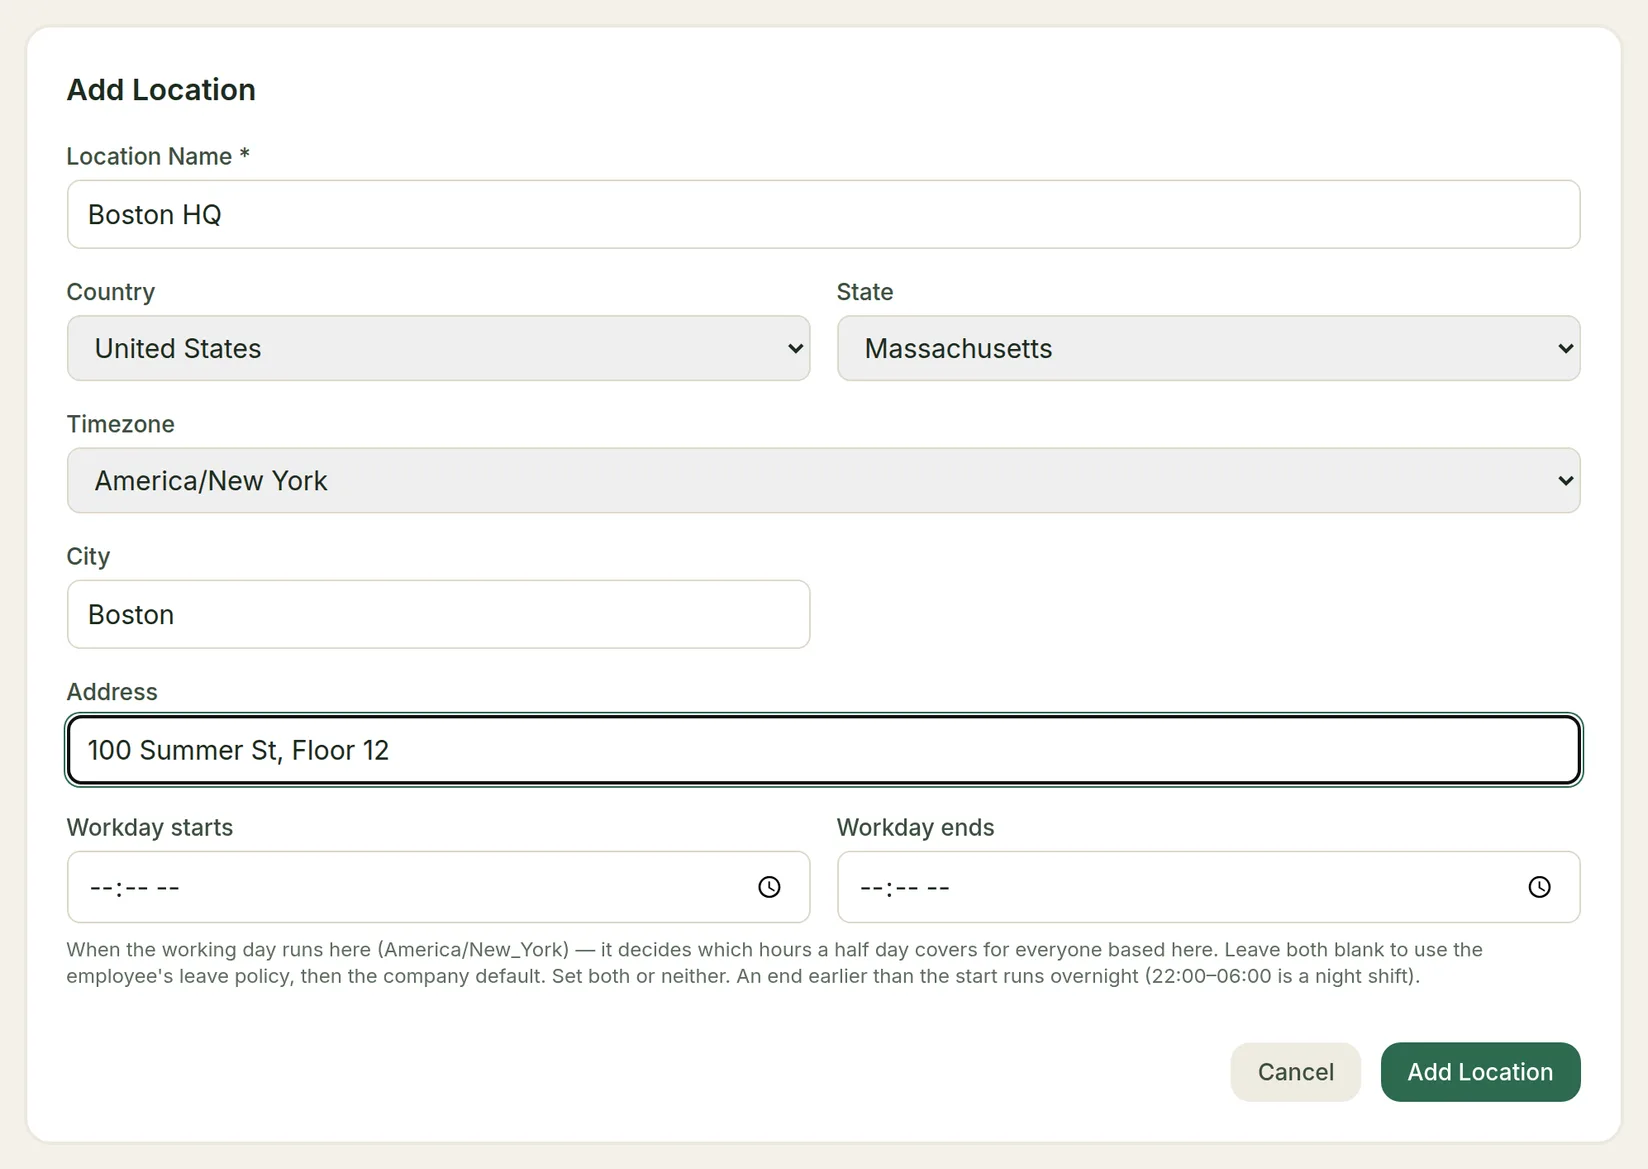The image size is (1648, 1169).
Task: Click the "City" label
Action: coord(88,557)
